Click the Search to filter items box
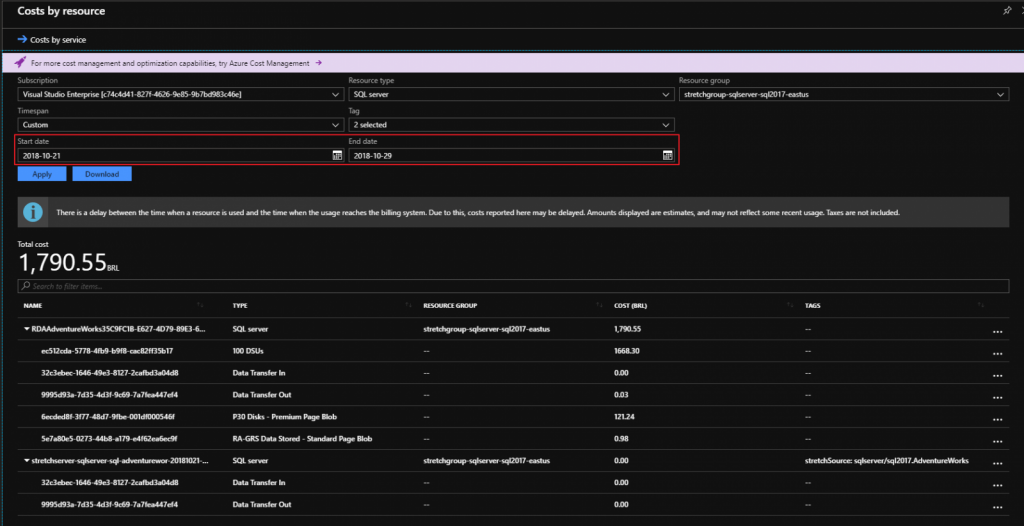Image resolution: width=1024 pixels, height=526 pixels. coord(513,286)
